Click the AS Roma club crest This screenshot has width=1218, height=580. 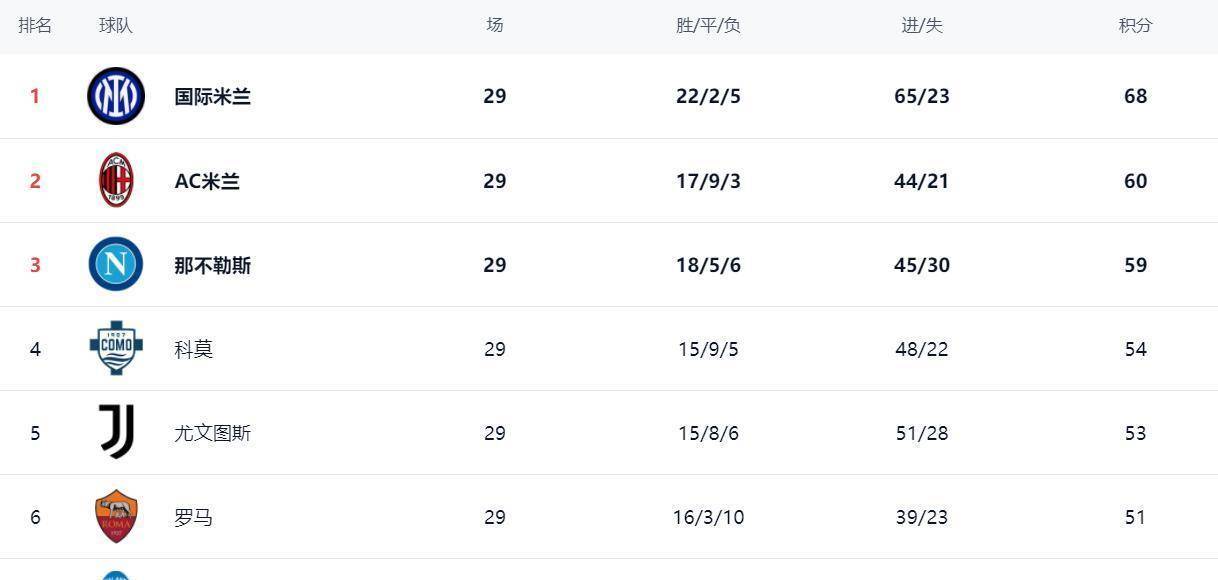coord(116,516)
